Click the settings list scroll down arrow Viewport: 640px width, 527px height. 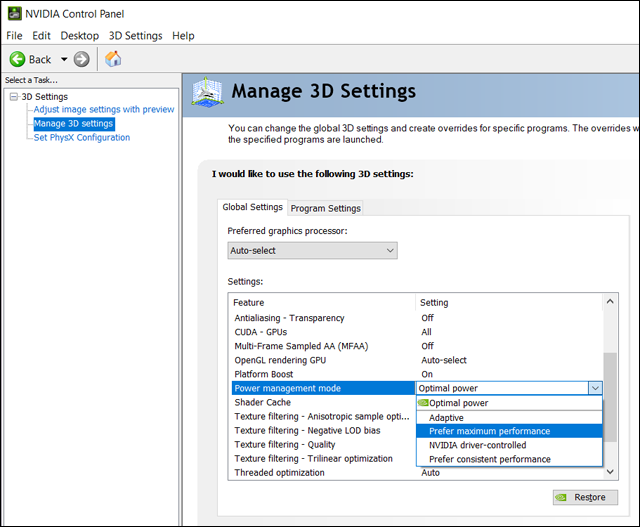click(x=610, y=472)
